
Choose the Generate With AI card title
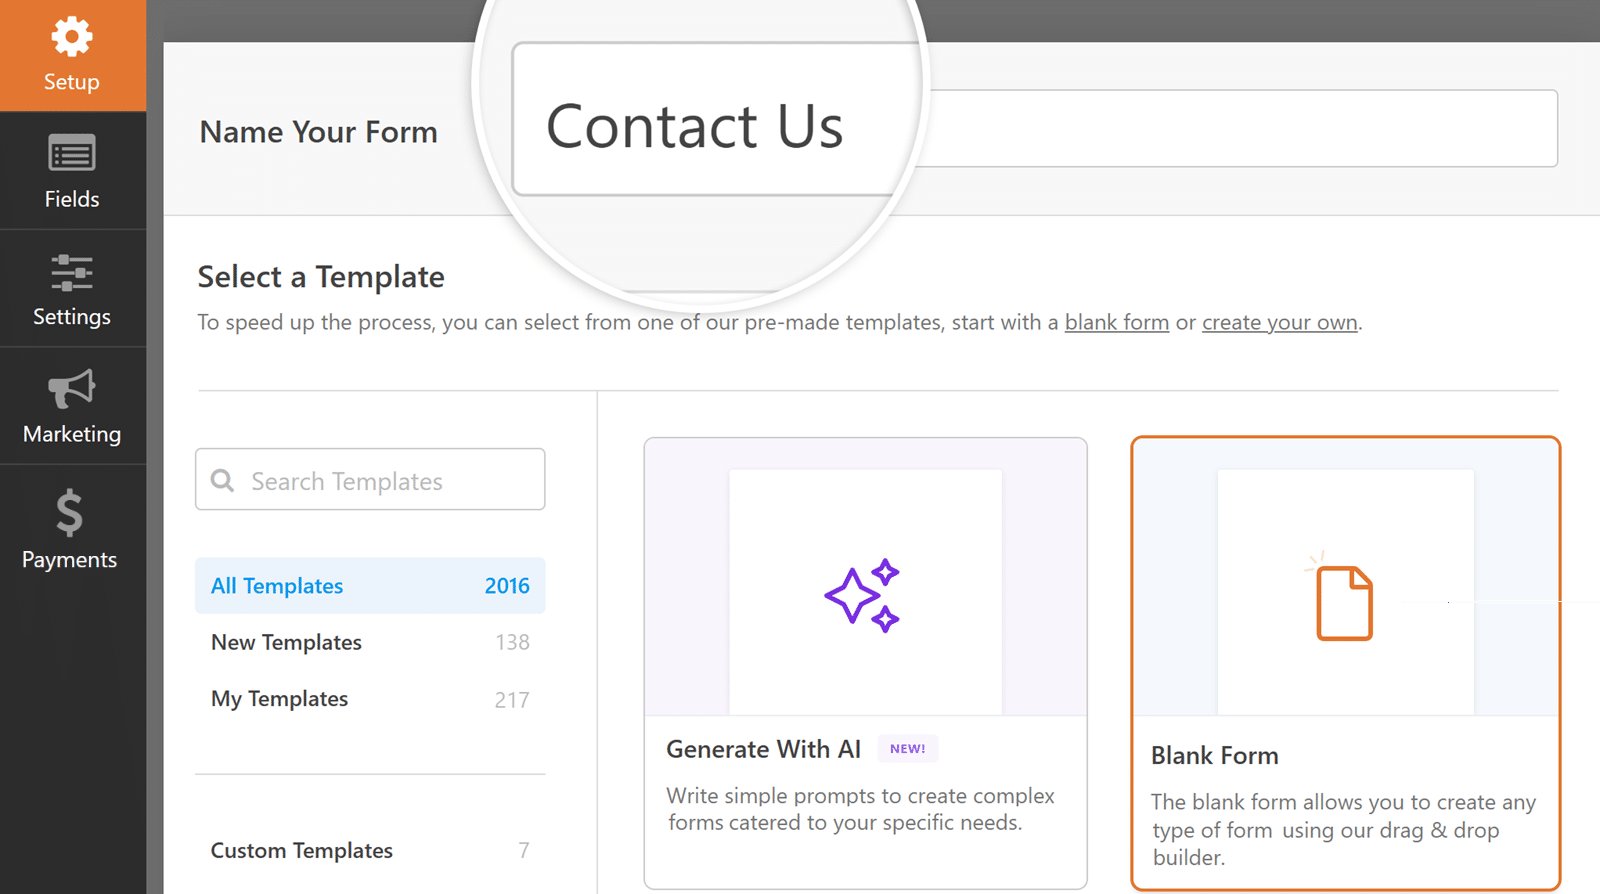point(763,749)
